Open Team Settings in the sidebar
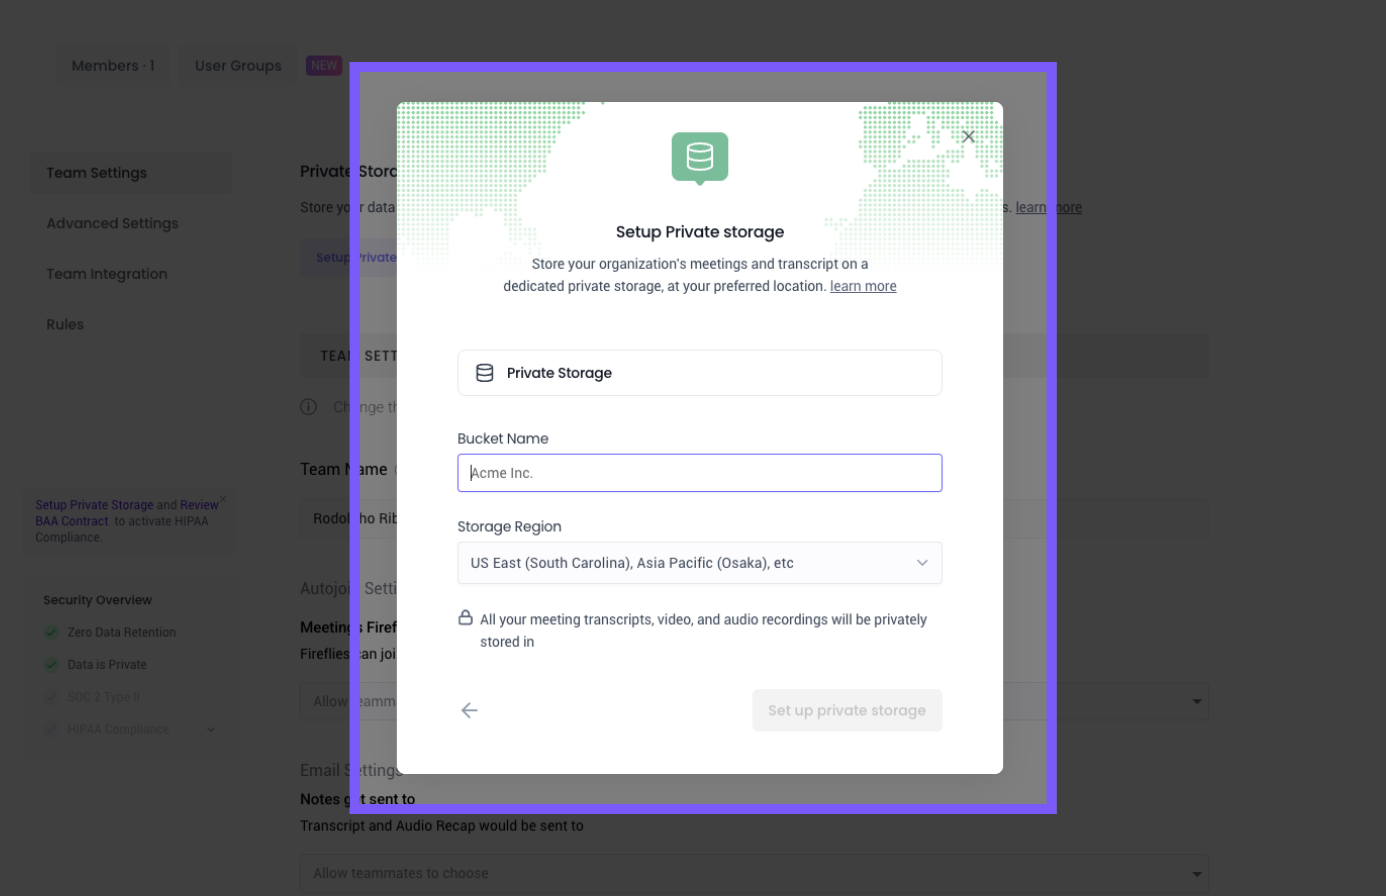This screenshot has height=896, width=1386. click(x=131, y=173)
